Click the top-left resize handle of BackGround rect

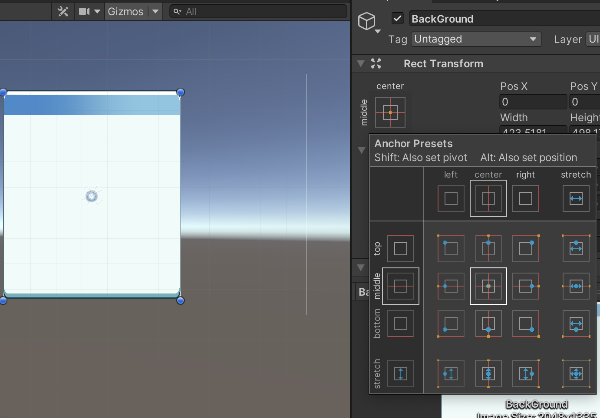(x=3, y=92)
